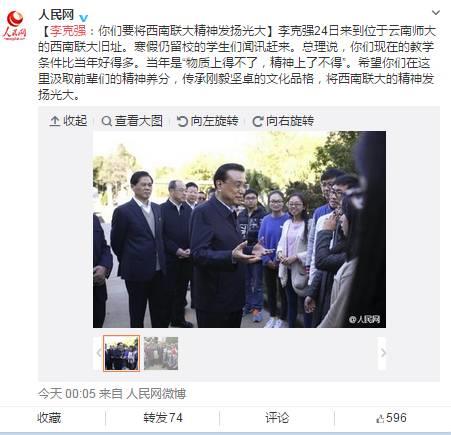Select the second photo thumbnail
Screen dimensions: 451x435
tap(161, 353)
